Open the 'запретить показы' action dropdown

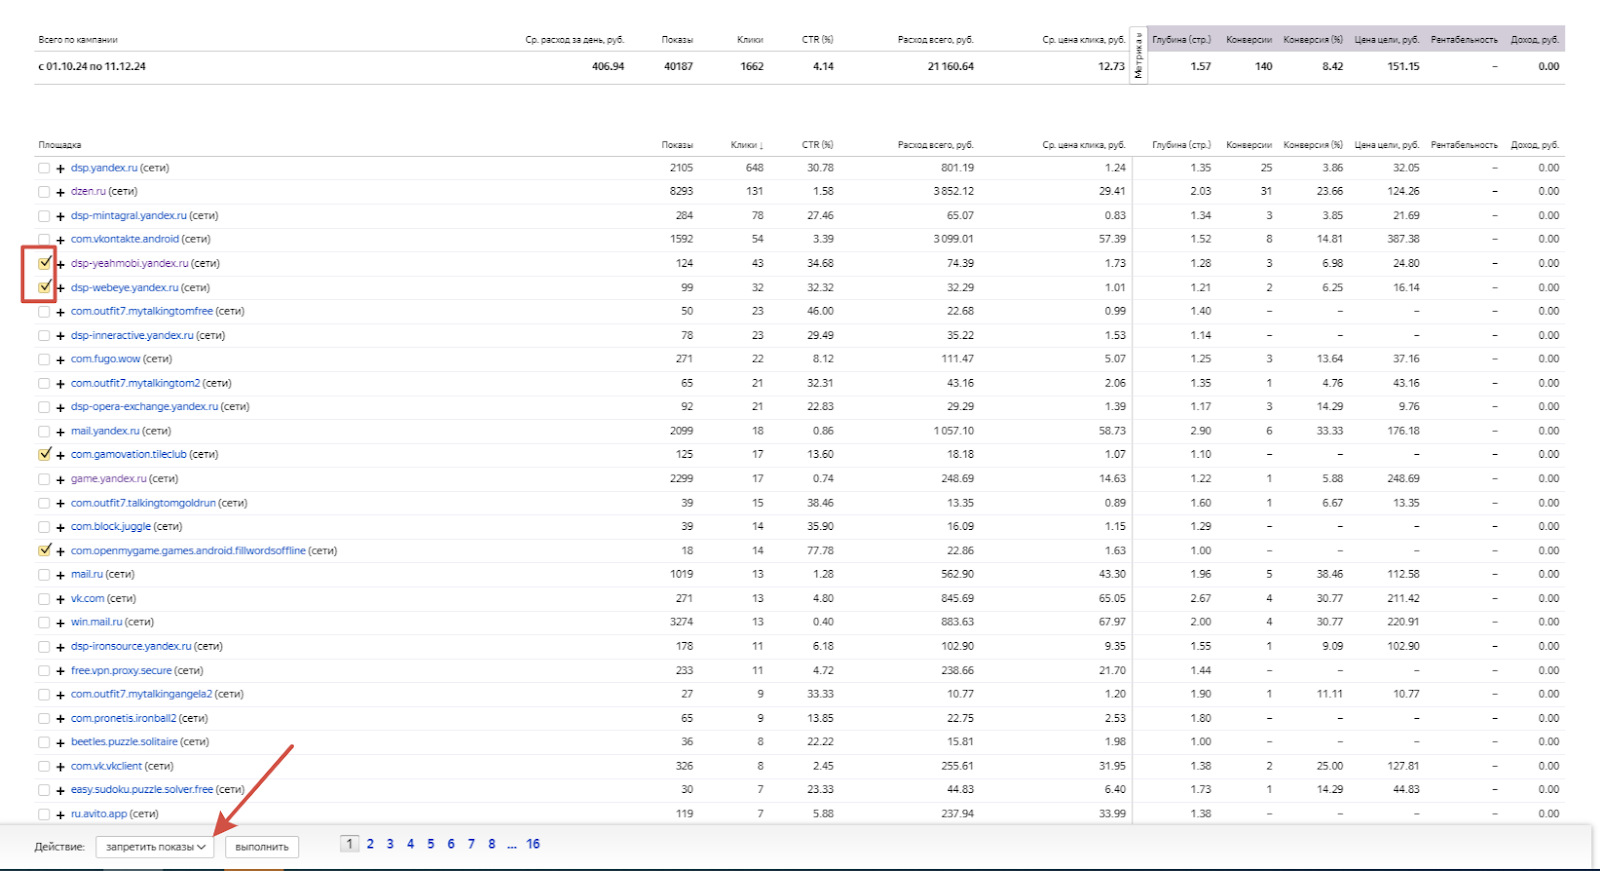point(155,847)
